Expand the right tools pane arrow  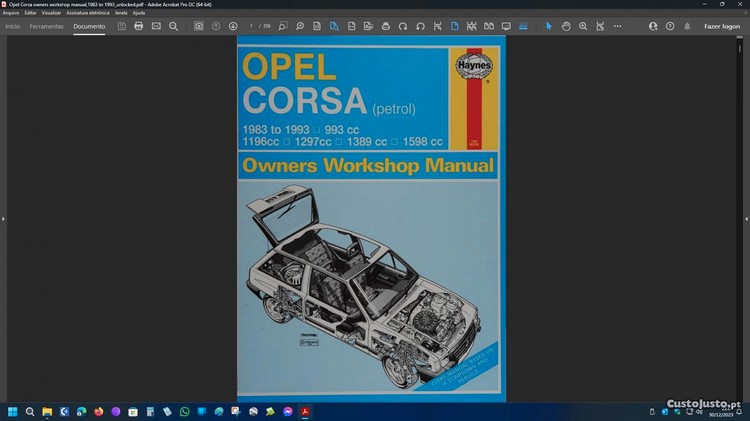point(746,218)
